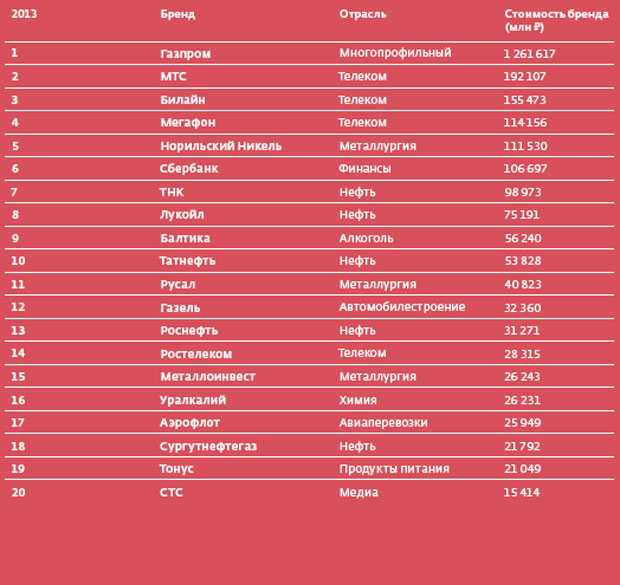620x585 pixels.
Task: Click the Автомобилестроение industry cell
Action: (402, 307)
